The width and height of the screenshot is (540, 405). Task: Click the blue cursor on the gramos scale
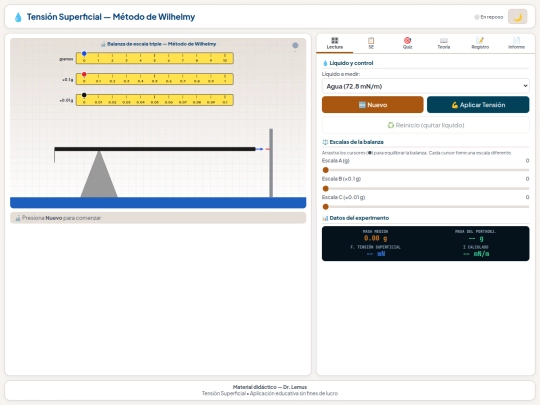pos(84,54)
